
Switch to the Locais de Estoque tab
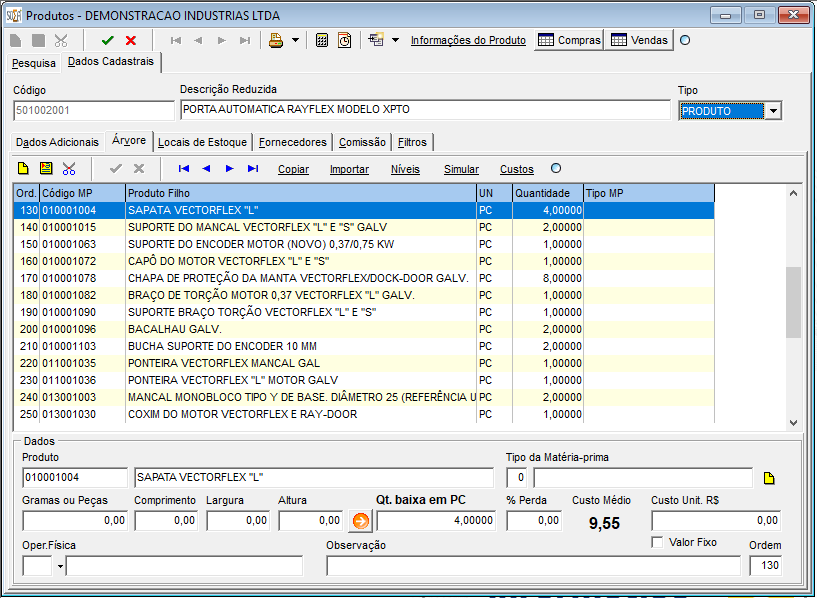[x=203, y=142]
